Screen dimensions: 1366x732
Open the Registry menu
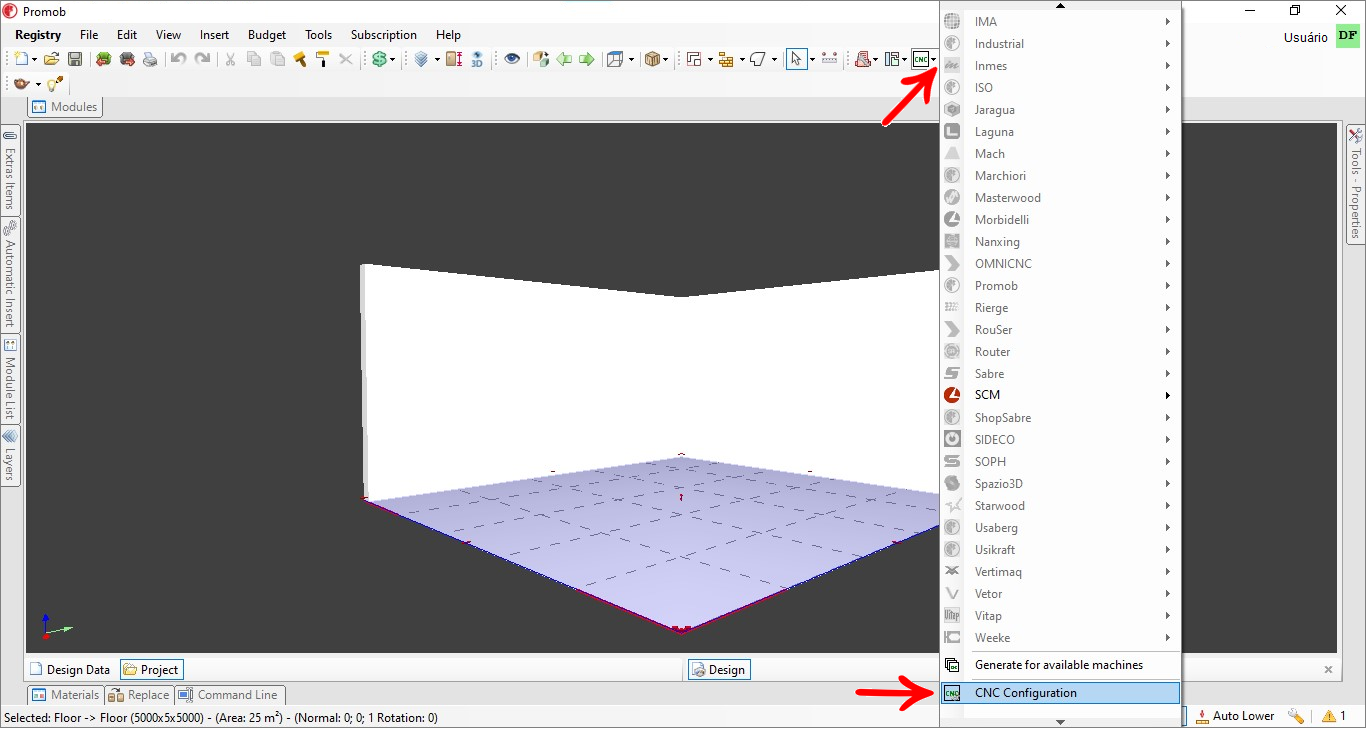pyautogui.click(x=38, y=35)
